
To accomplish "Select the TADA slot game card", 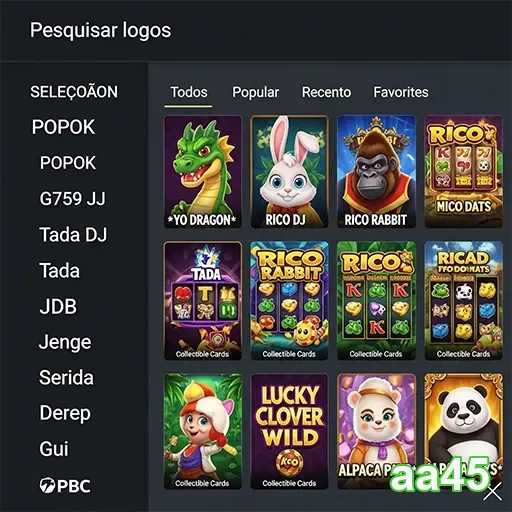I will click(203, 301).
